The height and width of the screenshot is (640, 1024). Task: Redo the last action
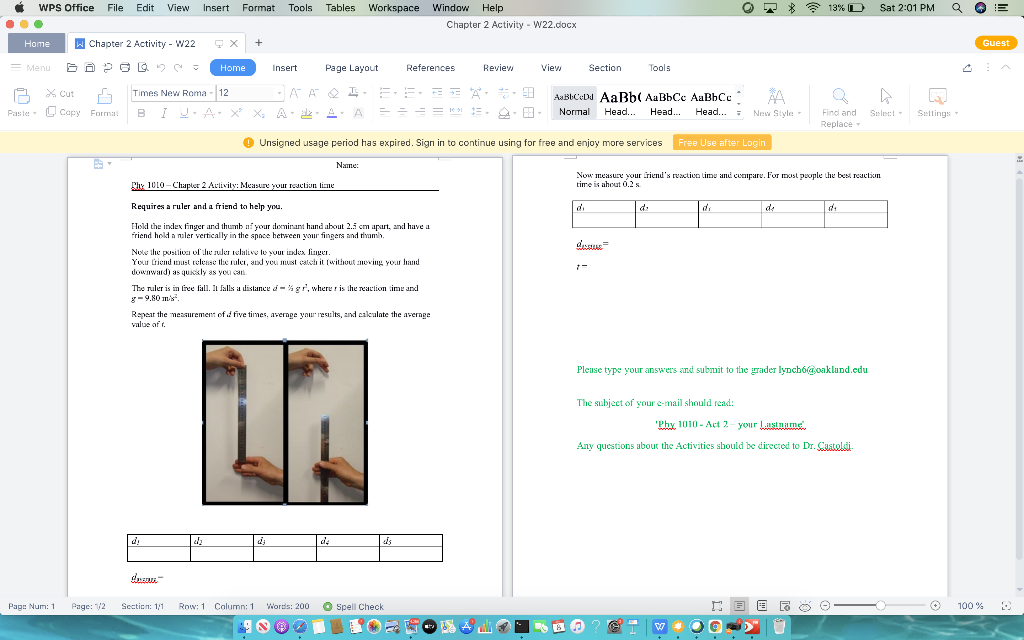coord(178,67)
